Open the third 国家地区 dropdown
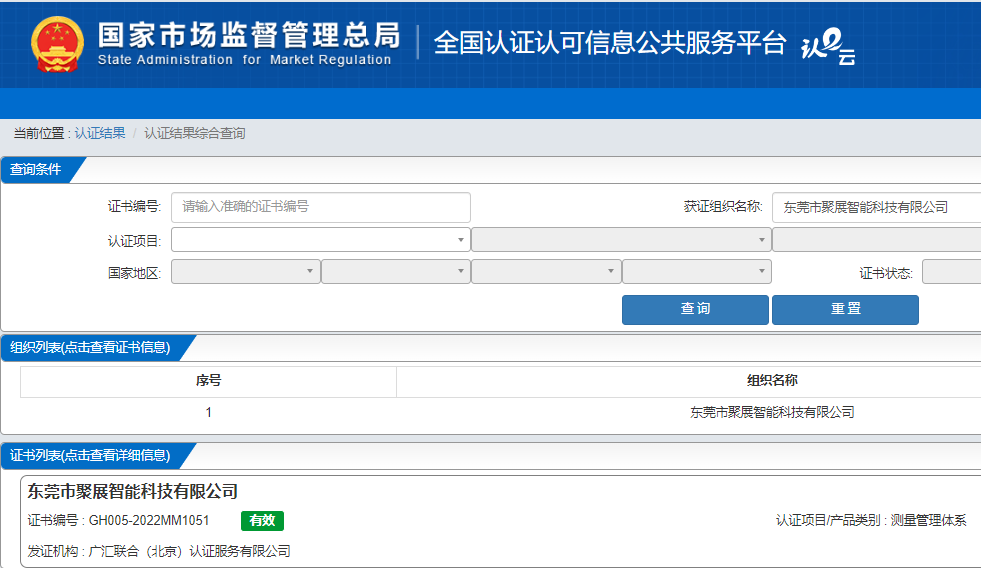Screen dimensions: 981x568 coord(546,271)
